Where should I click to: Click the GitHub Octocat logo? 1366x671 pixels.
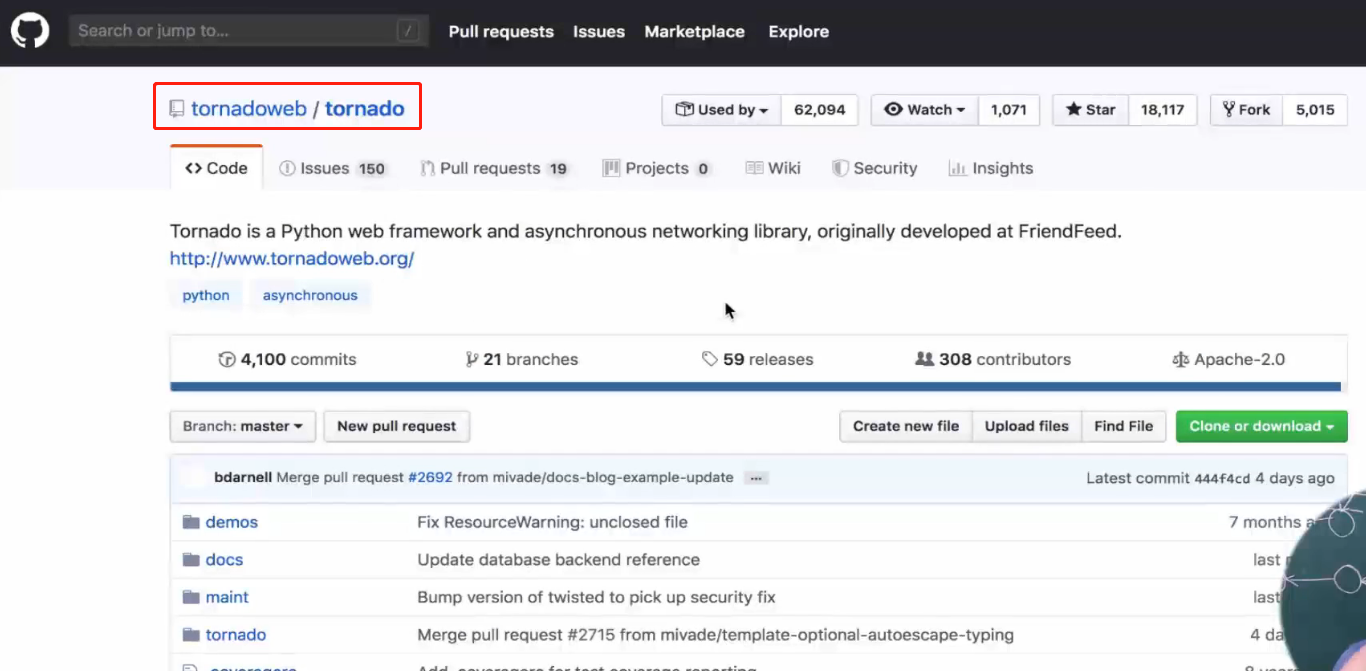pyautogui.click(x=30, y=31)
